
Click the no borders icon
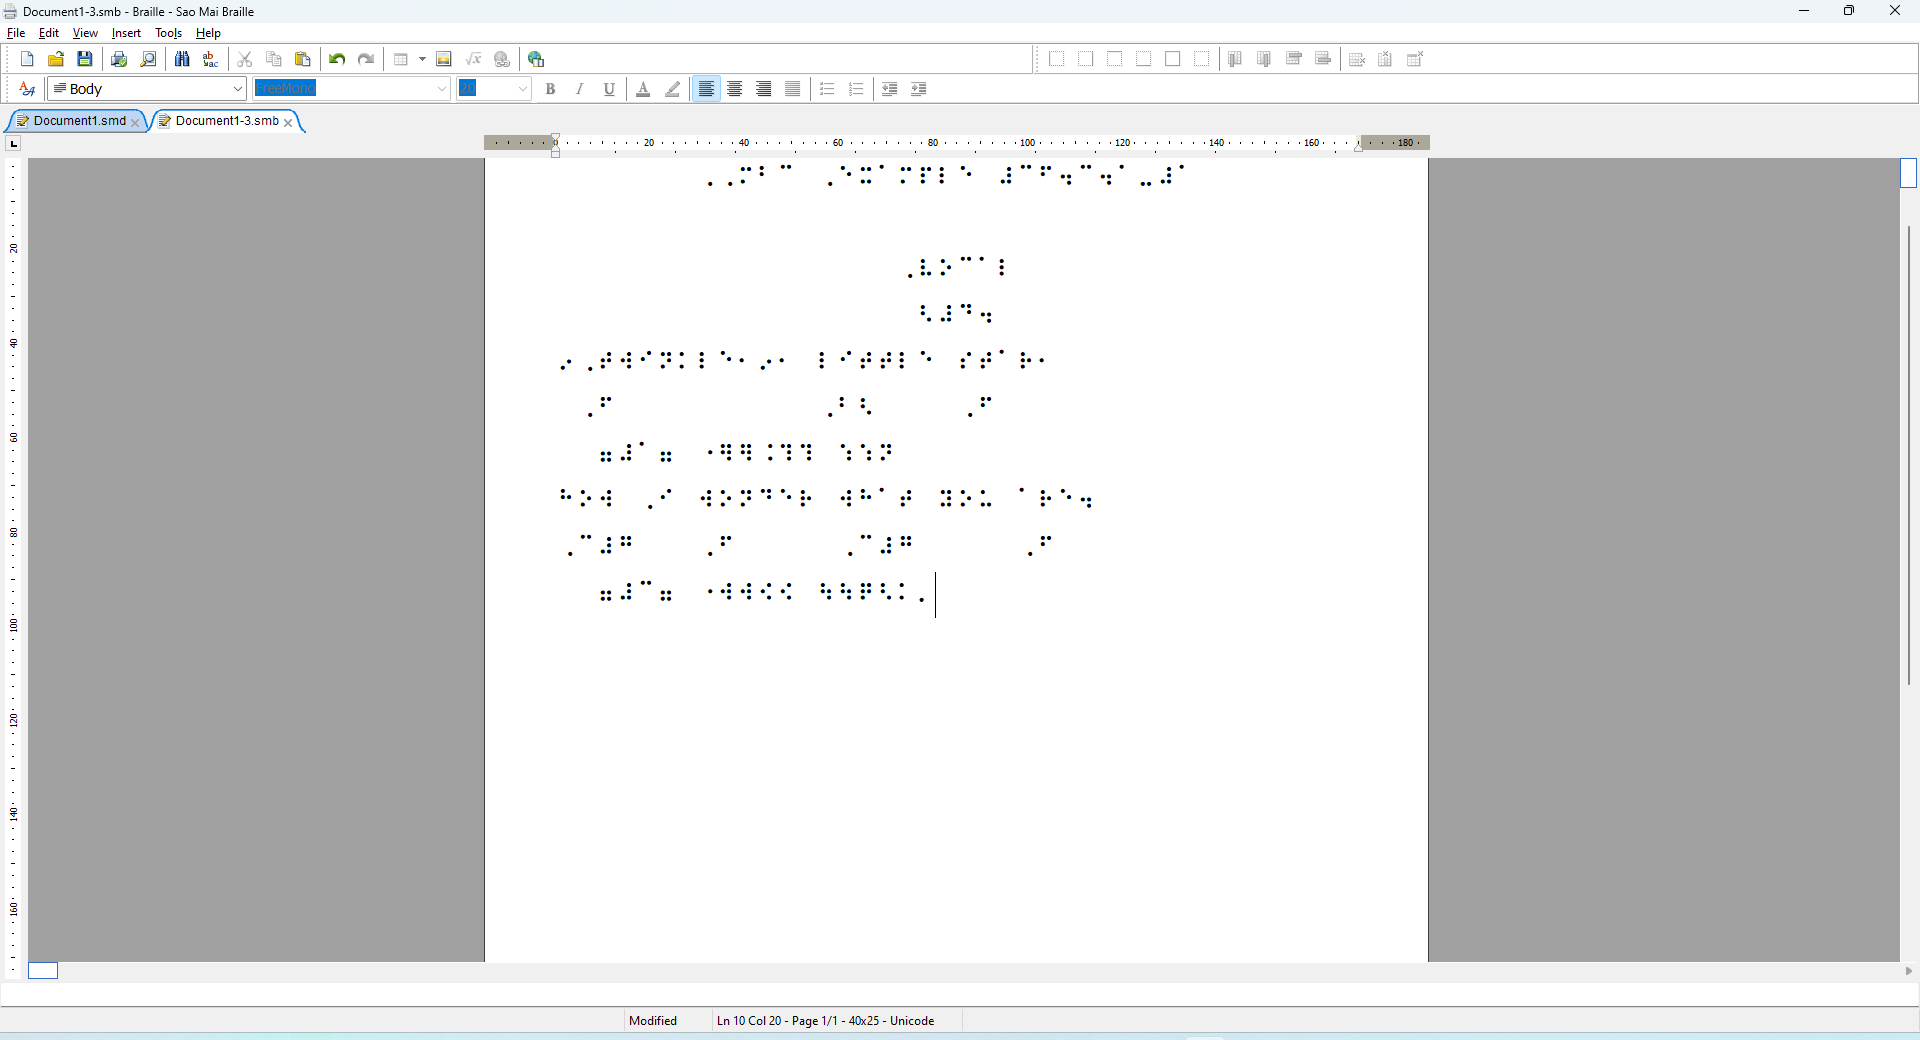[x=1201, y=59]
